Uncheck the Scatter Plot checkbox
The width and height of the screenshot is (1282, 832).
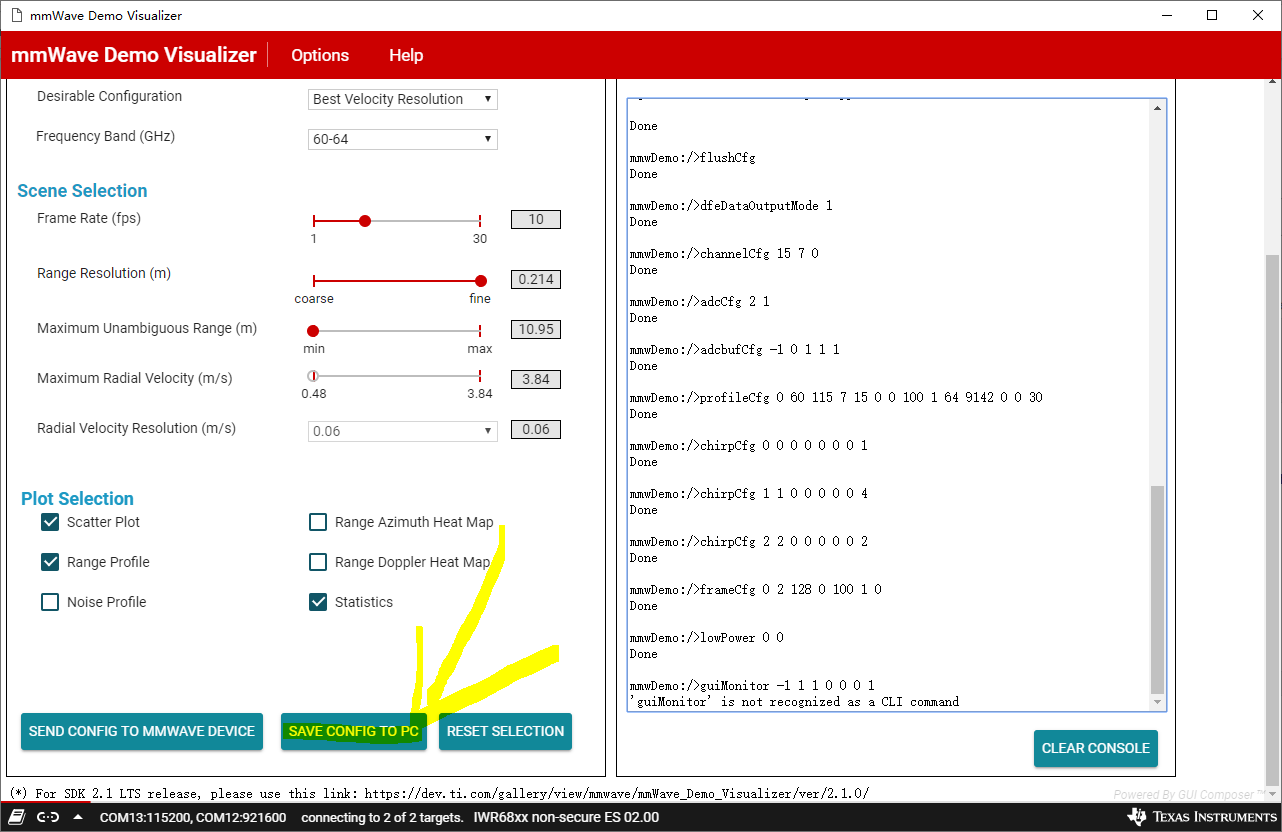(50, 522)
